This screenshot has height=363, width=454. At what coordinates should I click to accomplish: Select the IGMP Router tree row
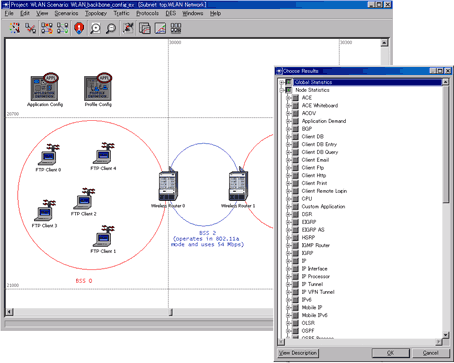(316, 245)
